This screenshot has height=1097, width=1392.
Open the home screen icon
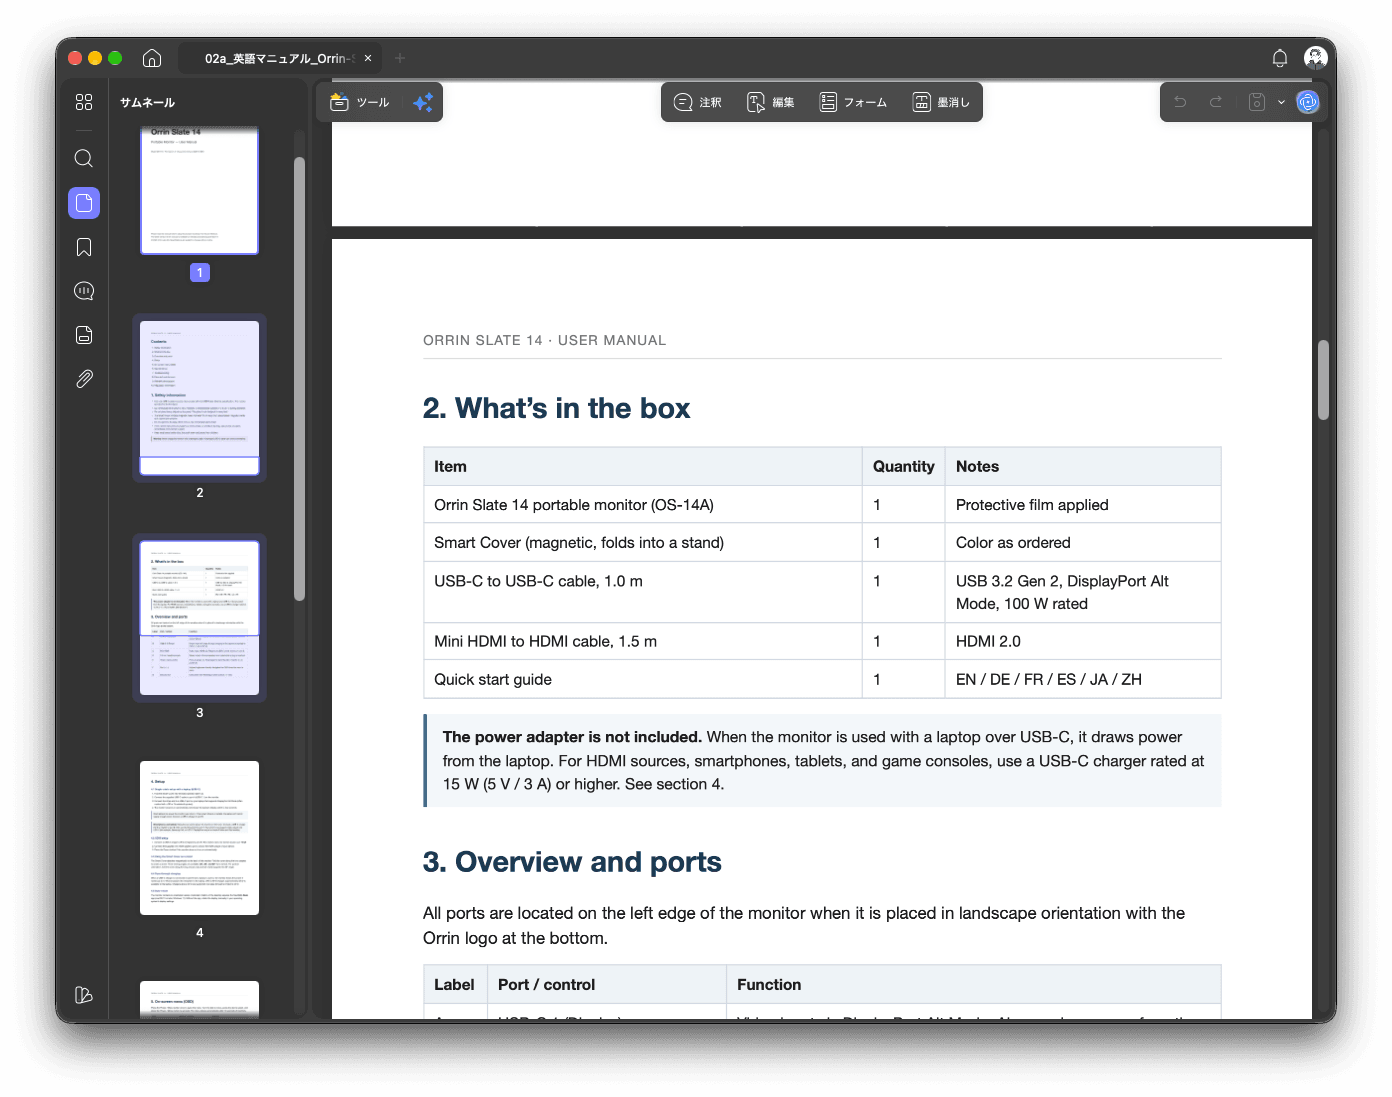coord(152,58)
